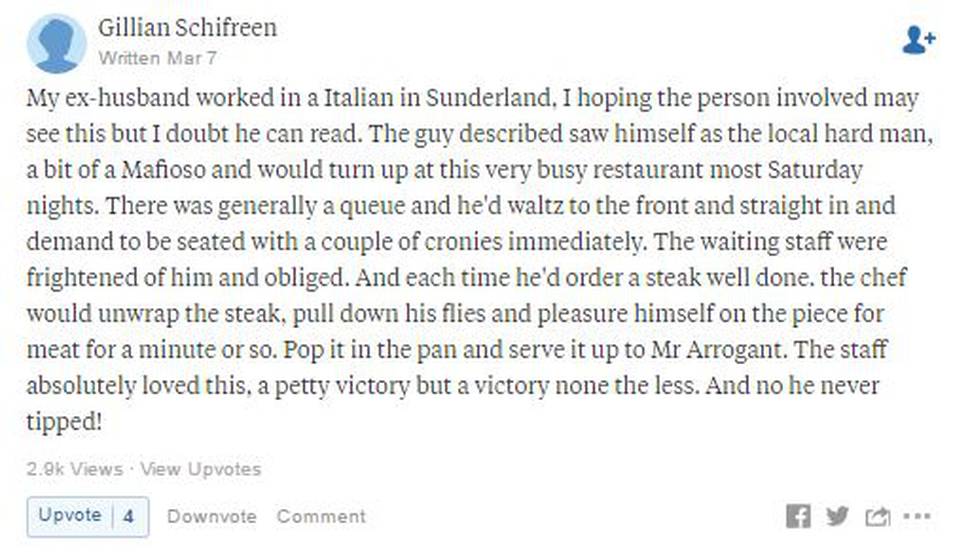Share this answer on Twitter

tap(837, 516)
